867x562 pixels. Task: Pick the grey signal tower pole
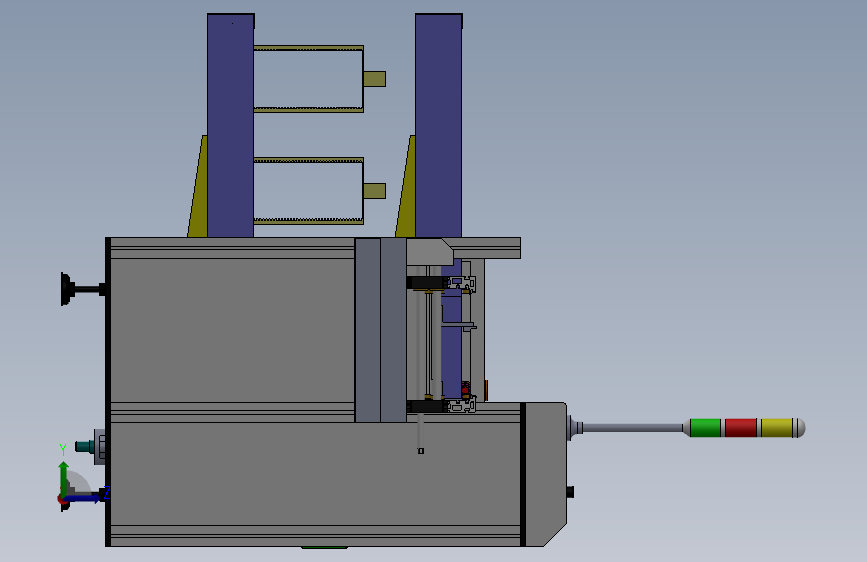click(x=633, y=428)
